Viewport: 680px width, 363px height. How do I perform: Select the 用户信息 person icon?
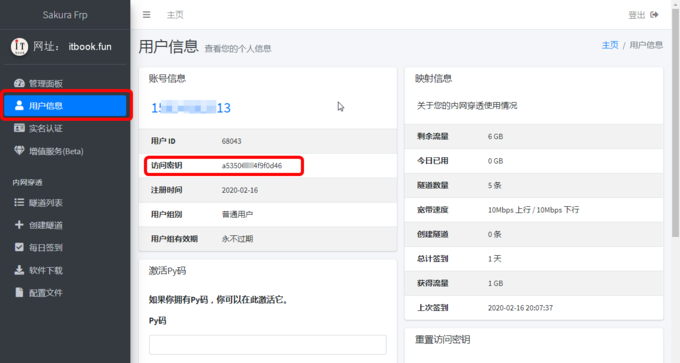(x=19, y=105)
